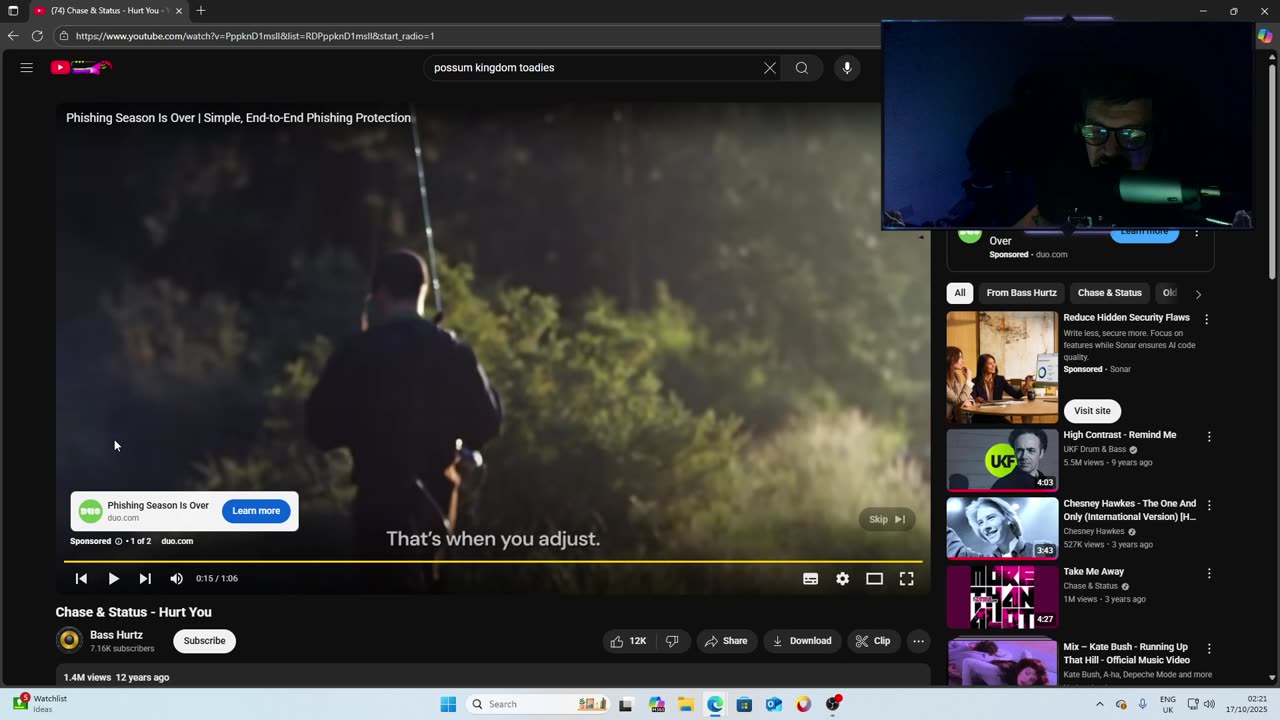1280x720 pixels.
Task: Click the browser address bar URL
Action: coord(255,36)
